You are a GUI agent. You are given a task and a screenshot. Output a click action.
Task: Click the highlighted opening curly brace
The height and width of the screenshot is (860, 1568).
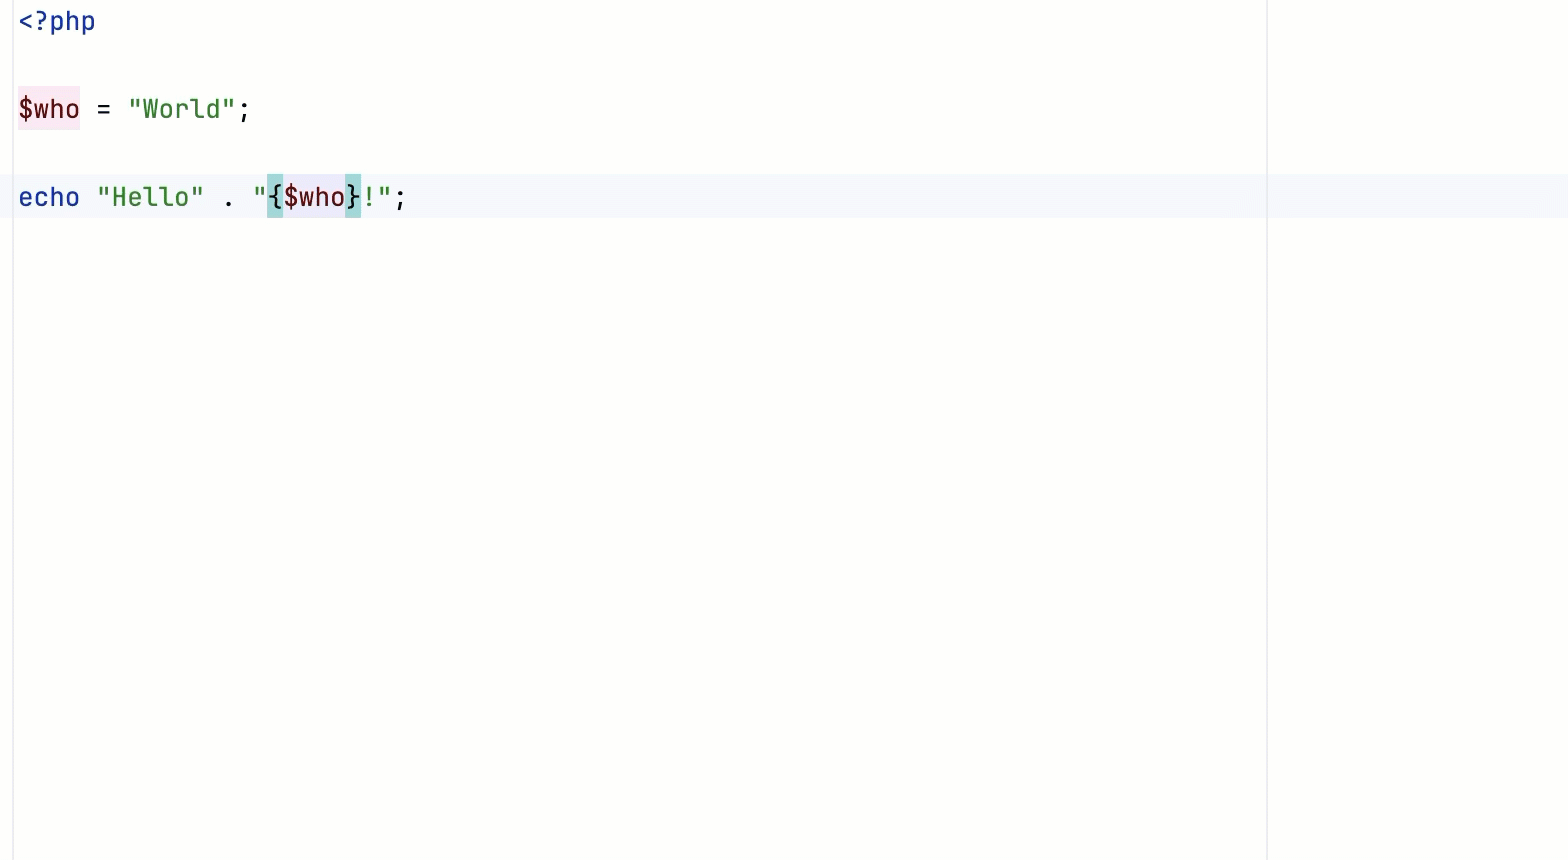click(x=275, y=196)
